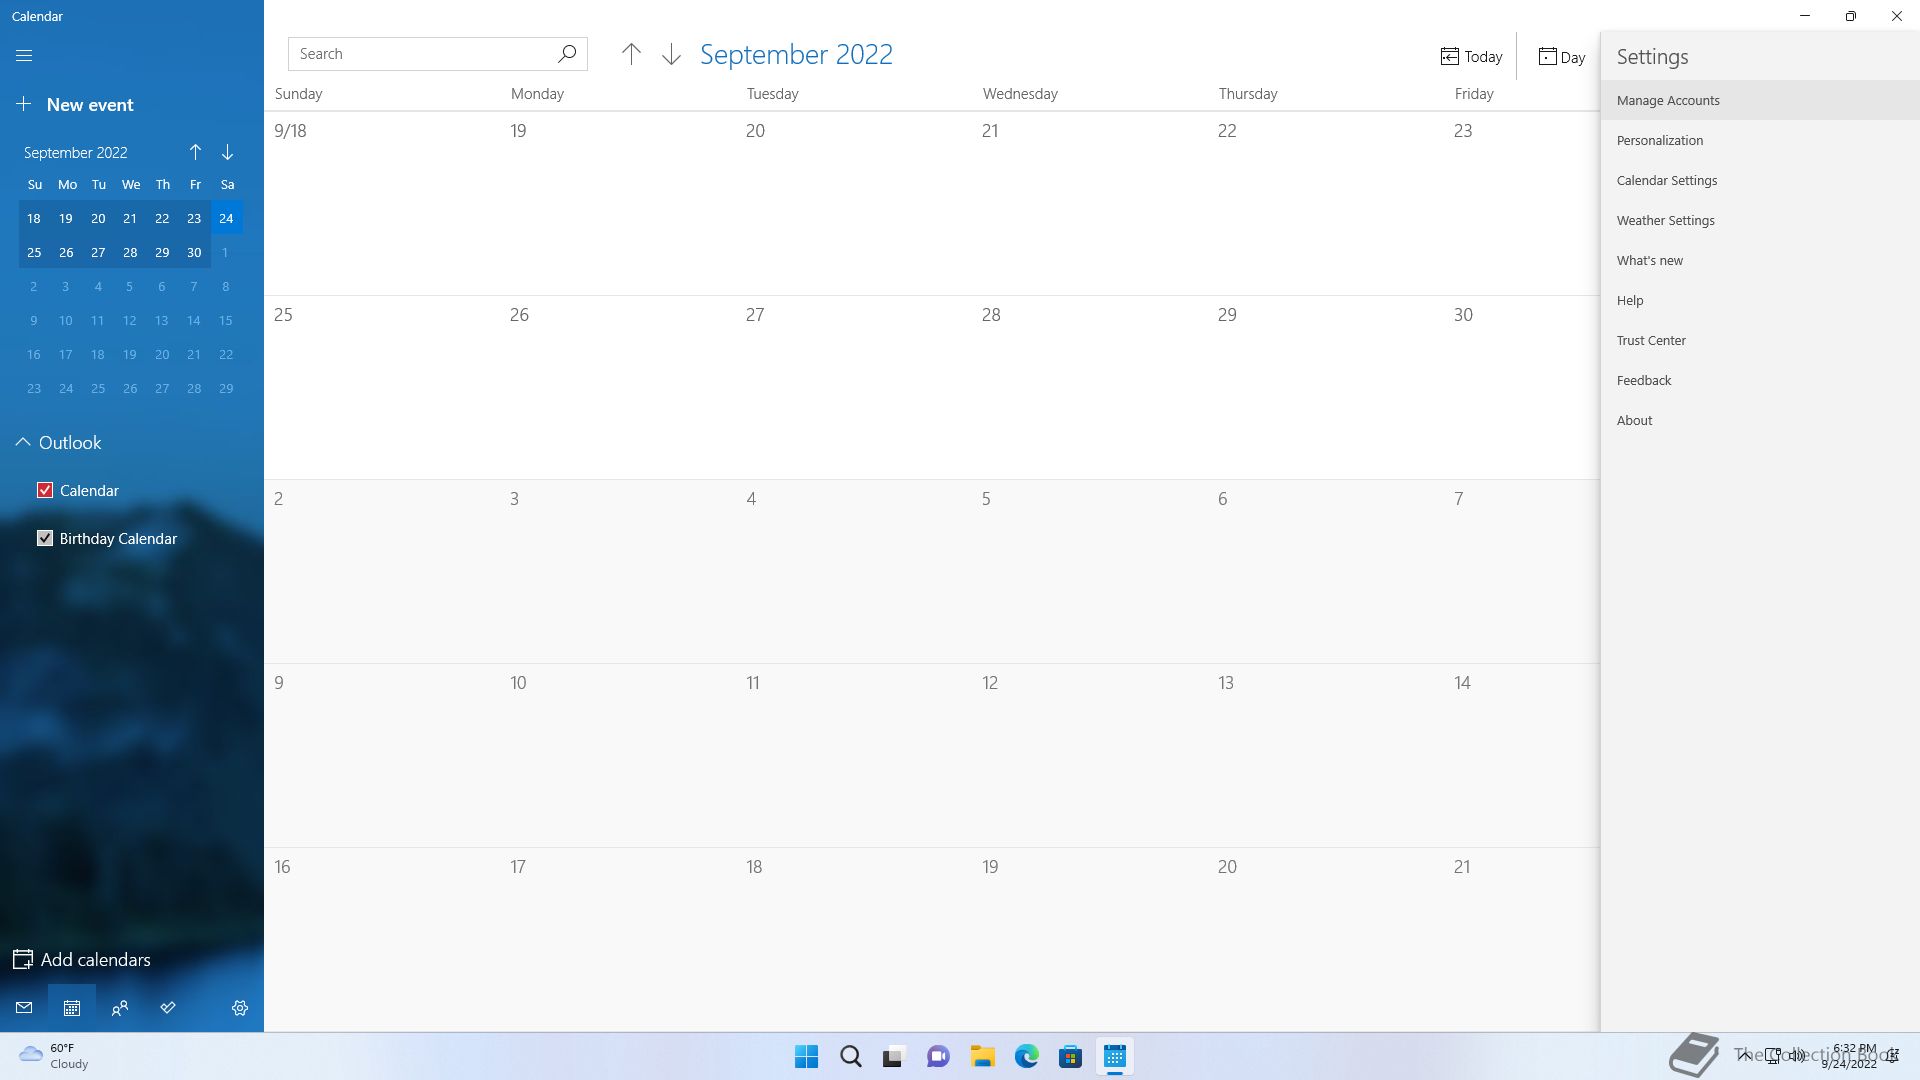Open Manage Accounts in Settings

coord(1760,100)
